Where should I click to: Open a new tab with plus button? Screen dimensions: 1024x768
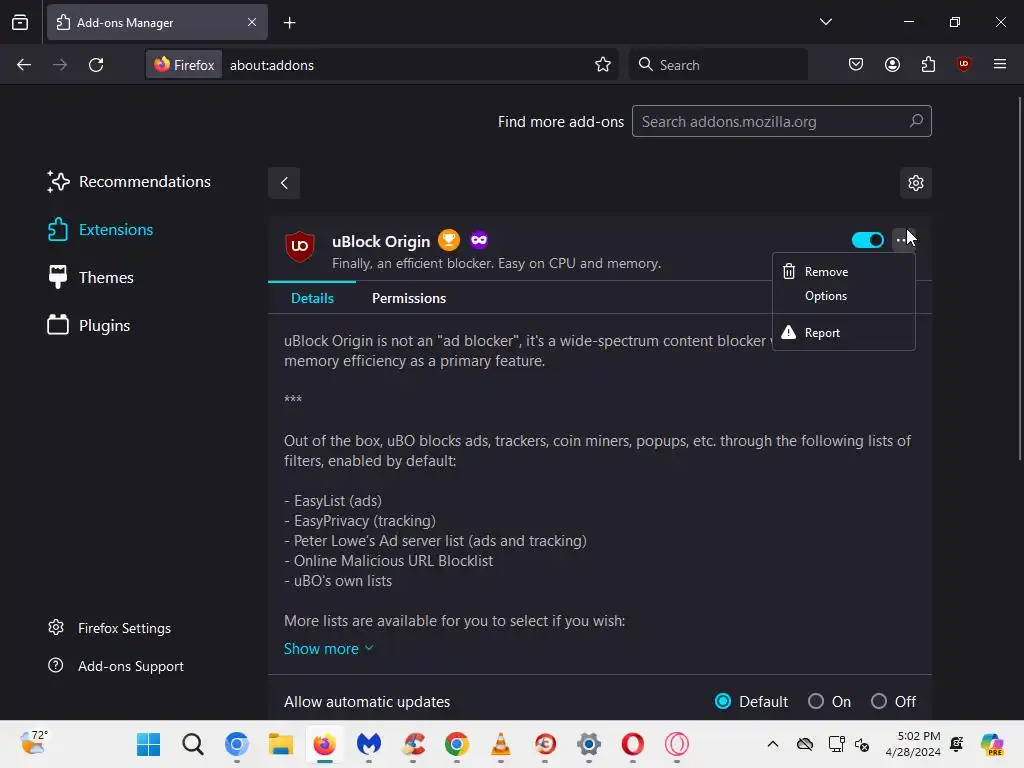tap(289, 23)
